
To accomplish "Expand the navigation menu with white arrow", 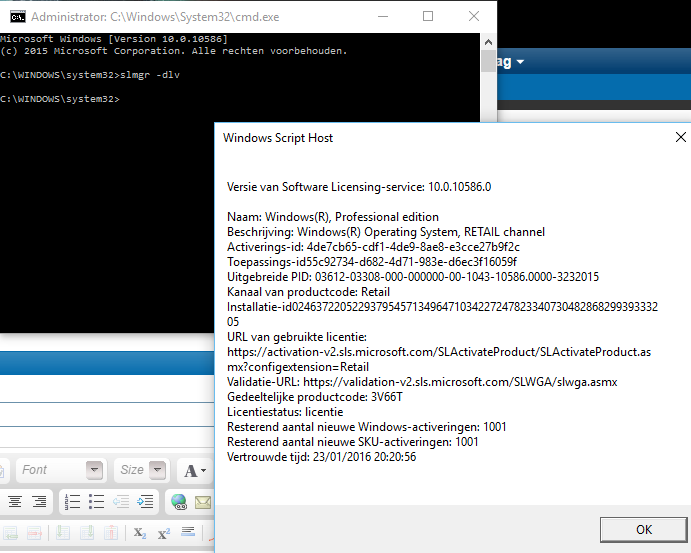I will (520, 62).
